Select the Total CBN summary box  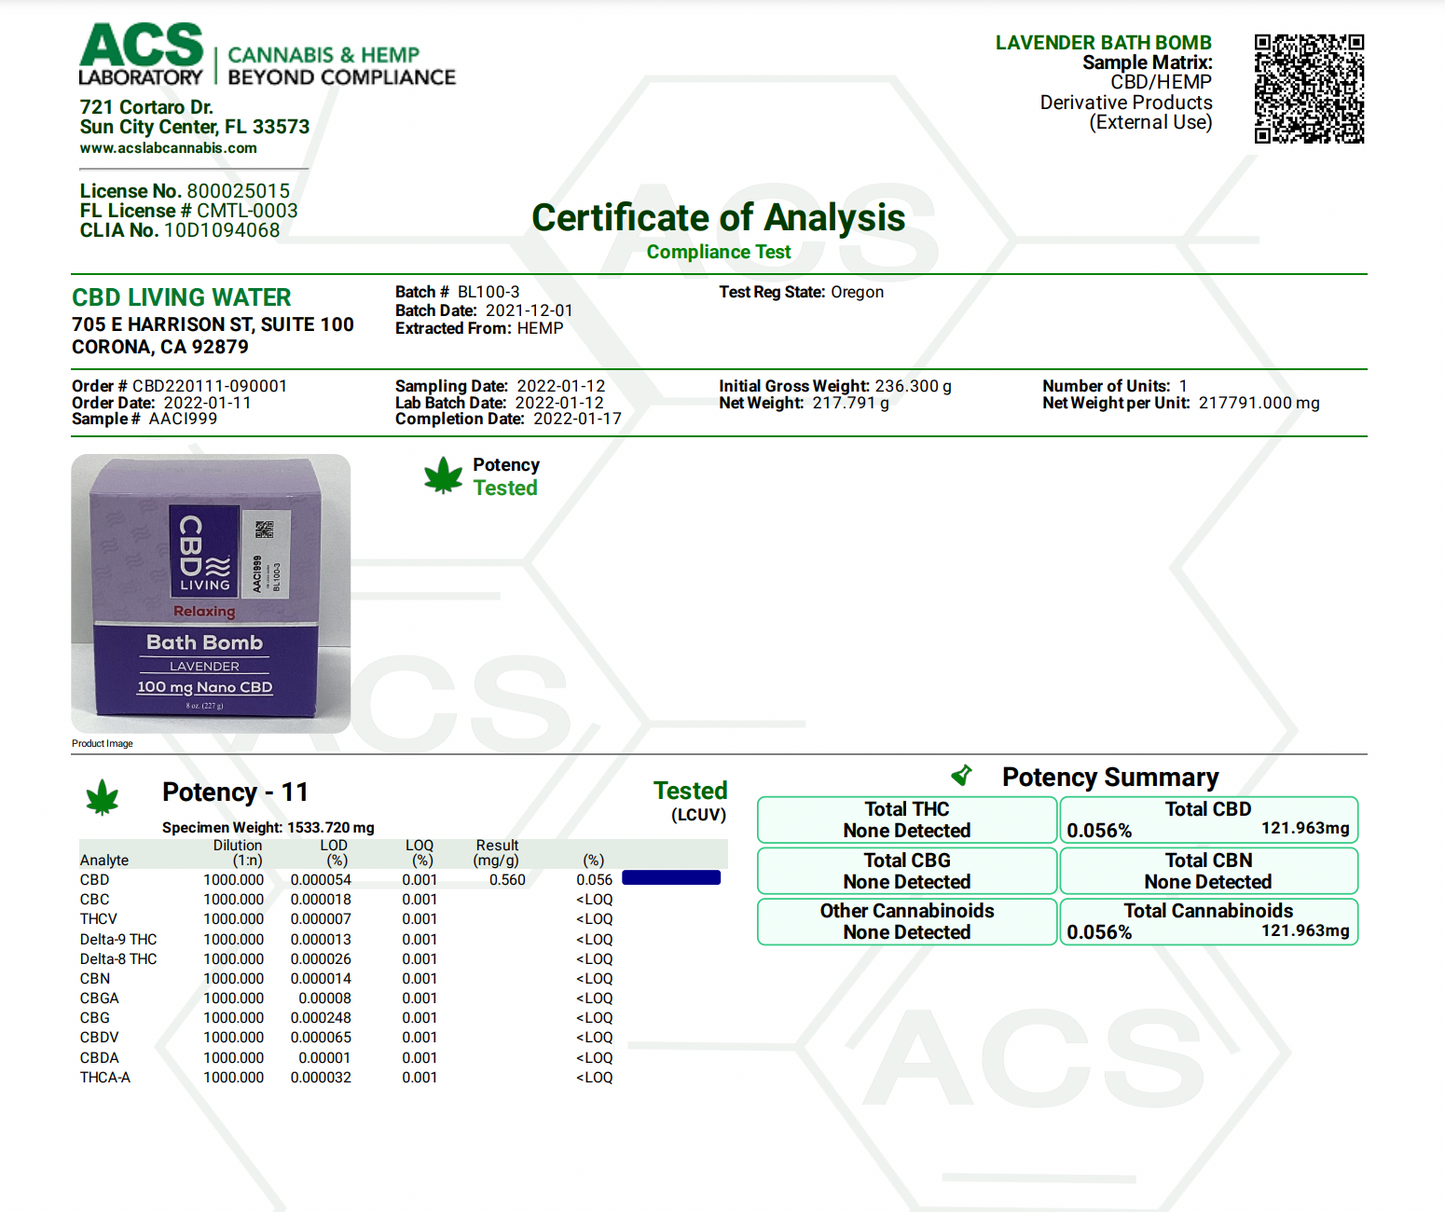point(1208,871)
